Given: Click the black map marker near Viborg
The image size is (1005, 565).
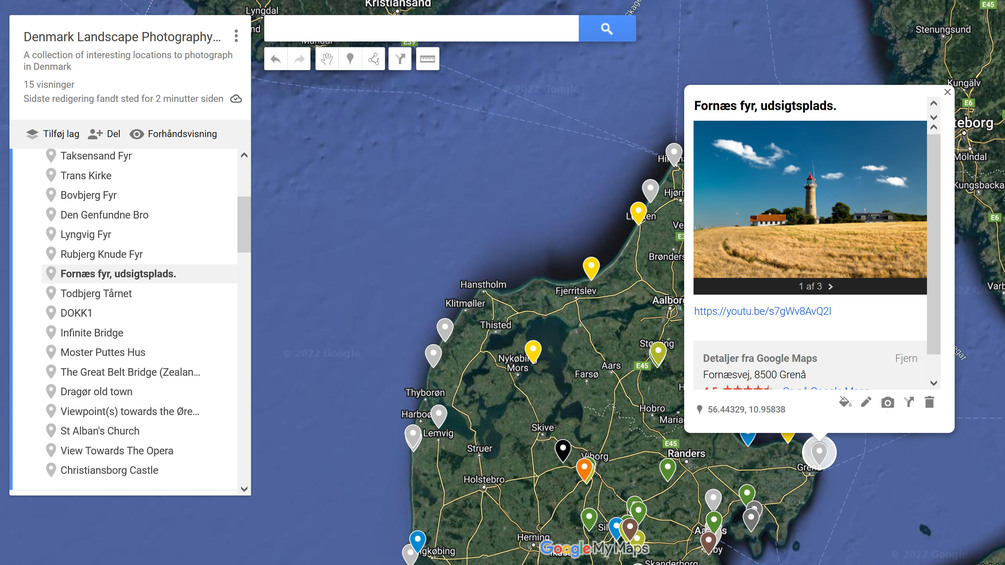Looking at the screenshot, I should point(563,450).
